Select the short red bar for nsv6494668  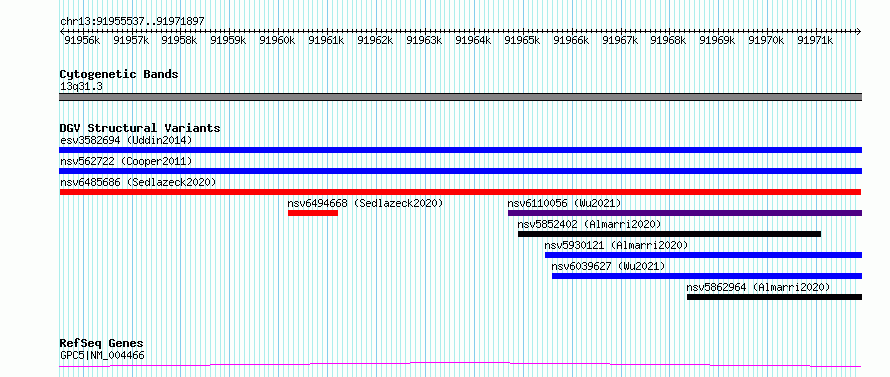click(x=313, y=213)
